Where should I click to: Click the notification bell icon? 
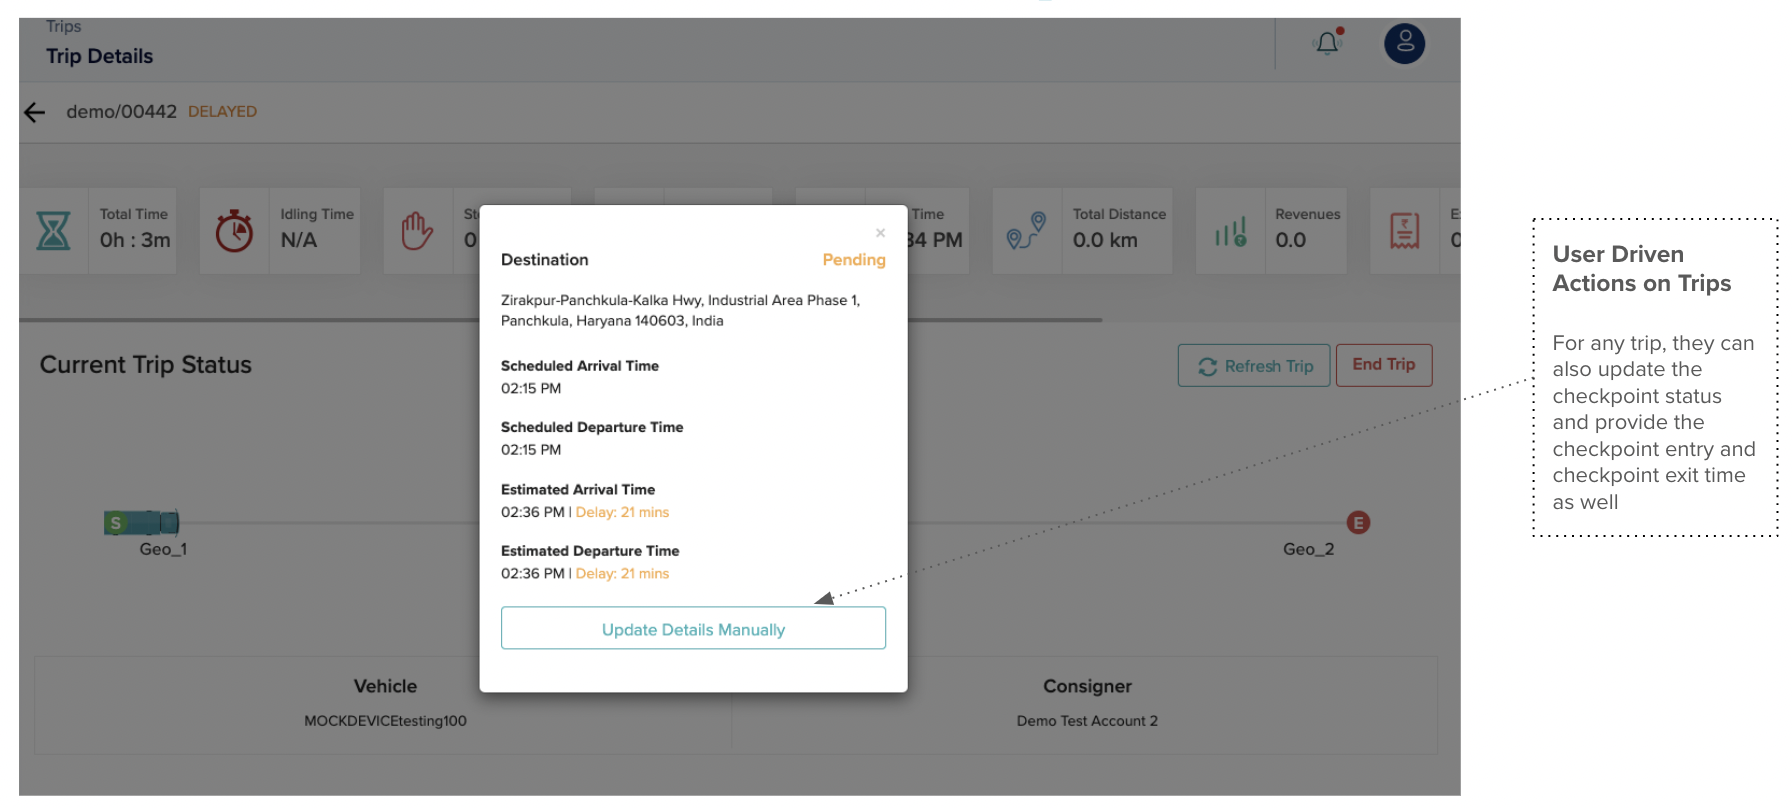tap(1327, 43)
